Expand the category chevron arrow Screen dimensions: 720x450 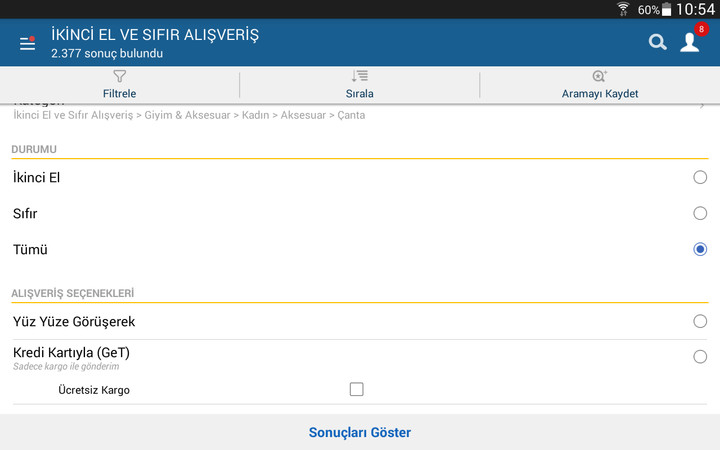pyautogui.click(x=703, y=105)
